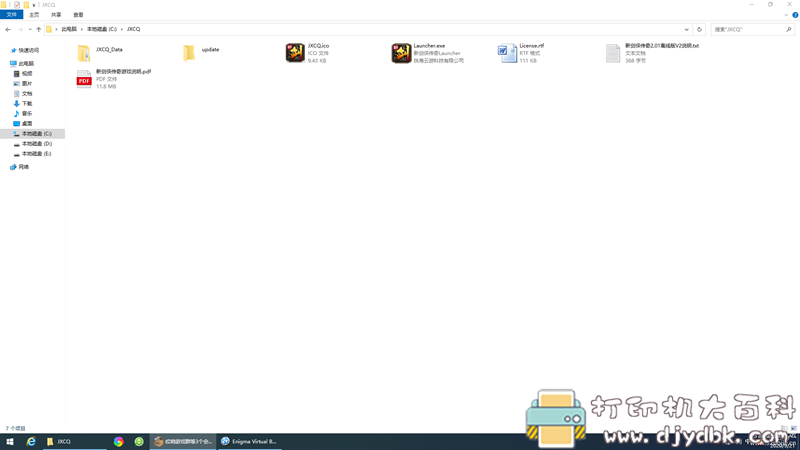
Task: Select the Launcher.exe application icon
Action: click(x=401, y=53)
